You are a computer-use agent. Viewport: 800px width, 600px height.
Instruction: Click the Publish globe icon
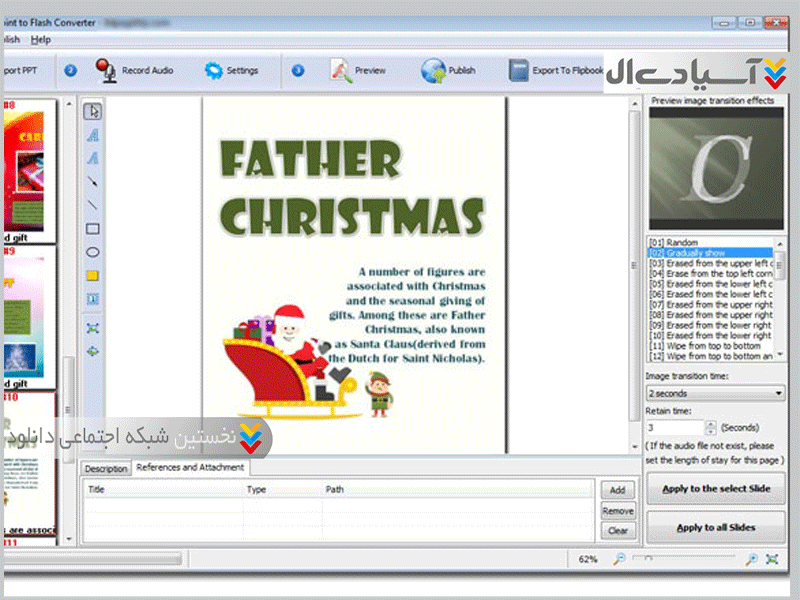[x=433, y=71]
